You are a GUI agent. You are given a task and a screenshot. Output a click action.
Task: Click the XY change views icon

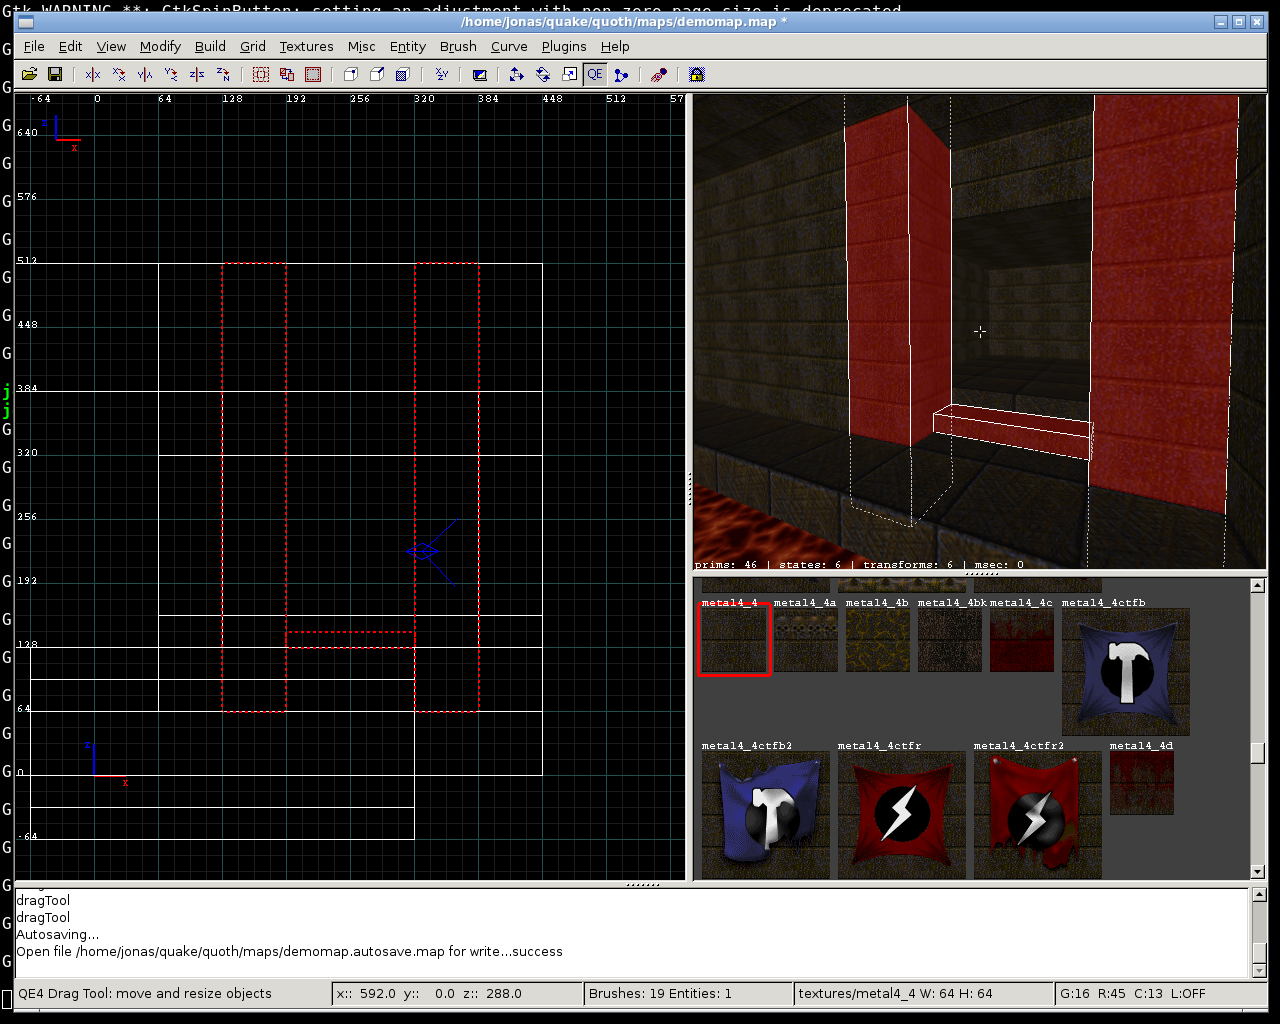pyautogui.click(x=442, y=74)
